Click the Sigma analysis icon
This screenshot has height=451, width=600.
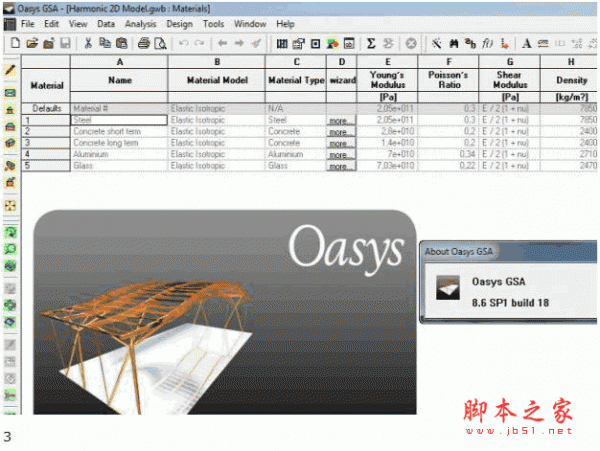(371, 43)
